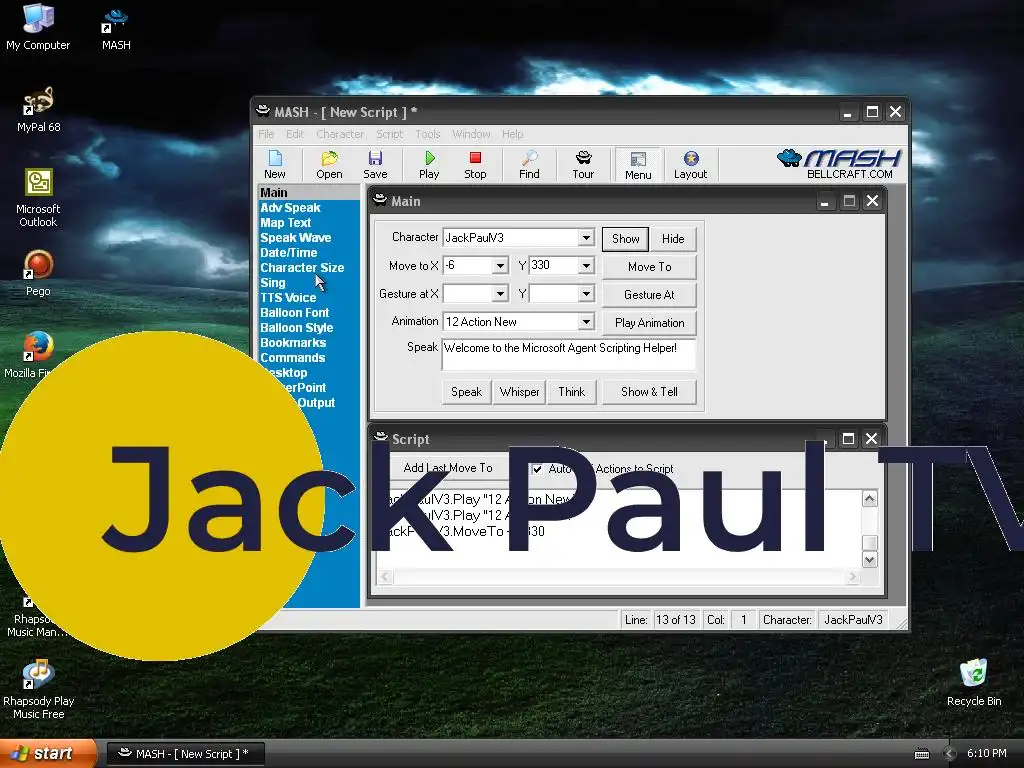Viewport: 1024px width, 768px height.
Task: Open the Pego desktop icon
Action: tap(38, 273)
